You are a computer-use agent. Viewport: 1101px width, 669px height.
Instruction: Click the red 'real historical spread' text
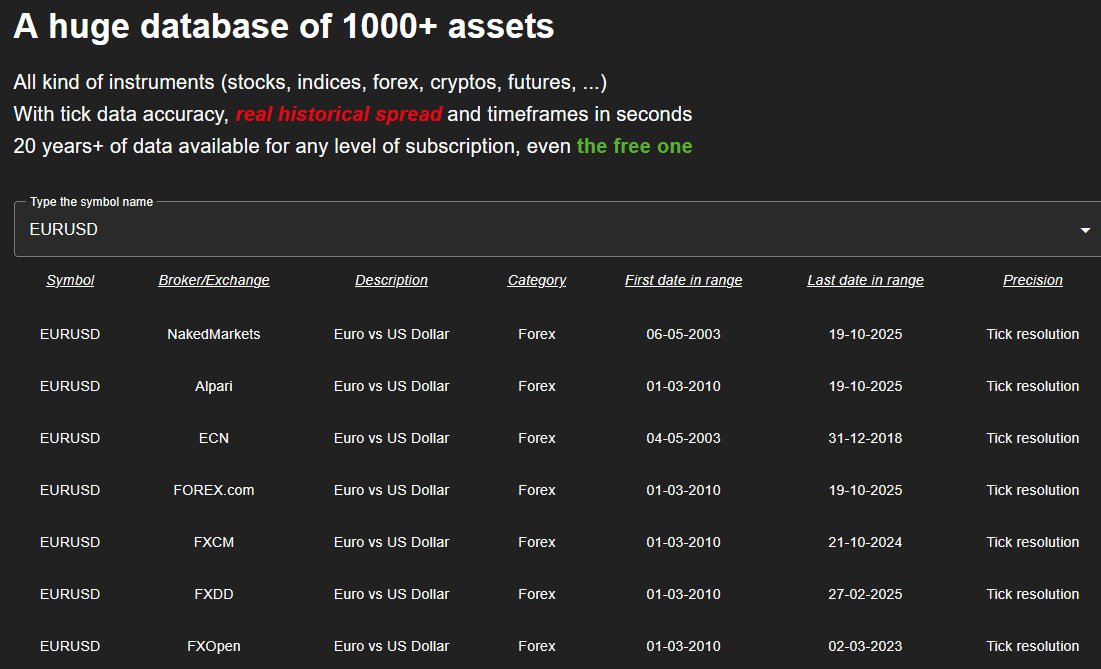pos(339,114)
